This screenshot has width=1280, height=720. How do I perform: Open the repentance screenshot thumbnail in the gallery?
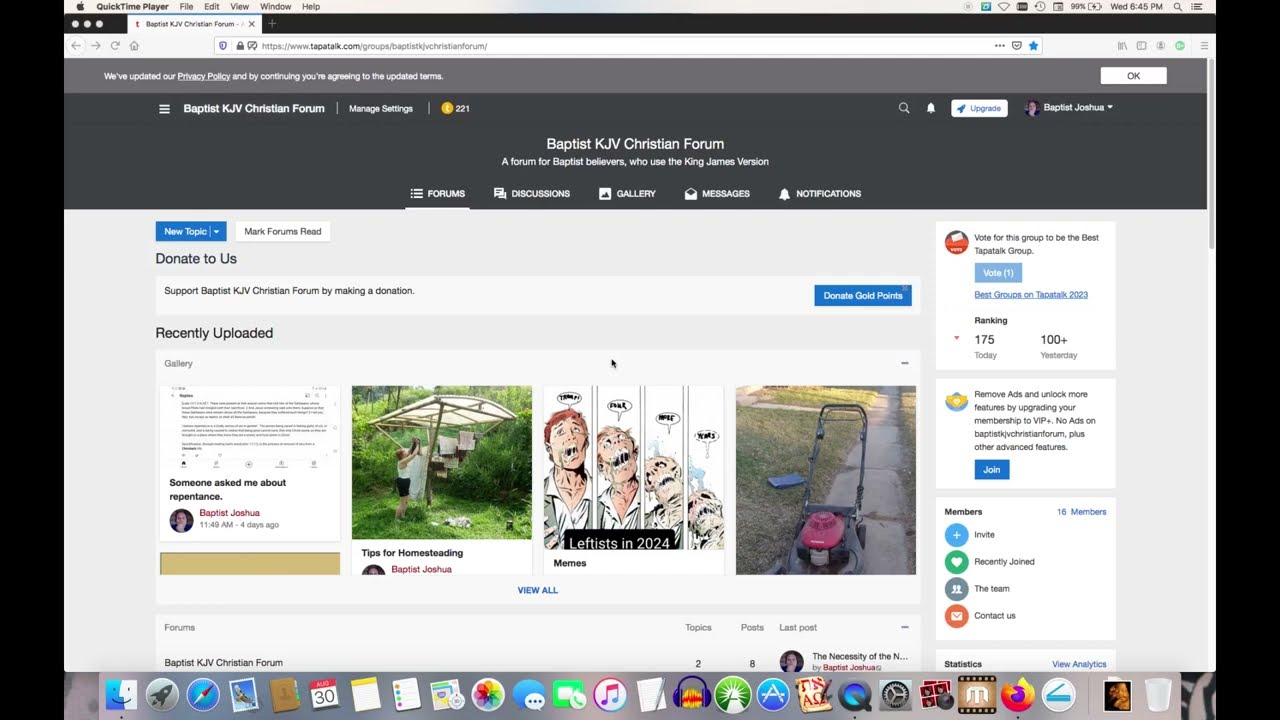coord(250,427)
